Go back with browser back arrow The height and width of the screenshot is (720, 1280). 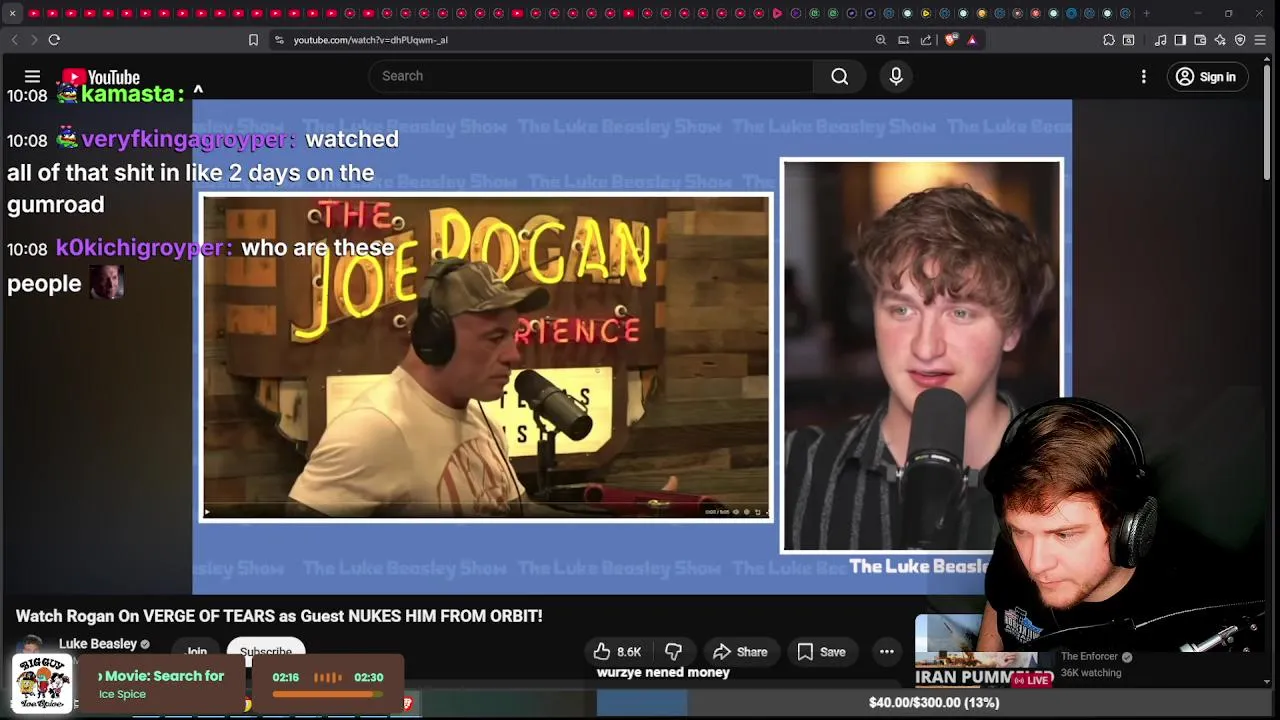click(14, 40)
